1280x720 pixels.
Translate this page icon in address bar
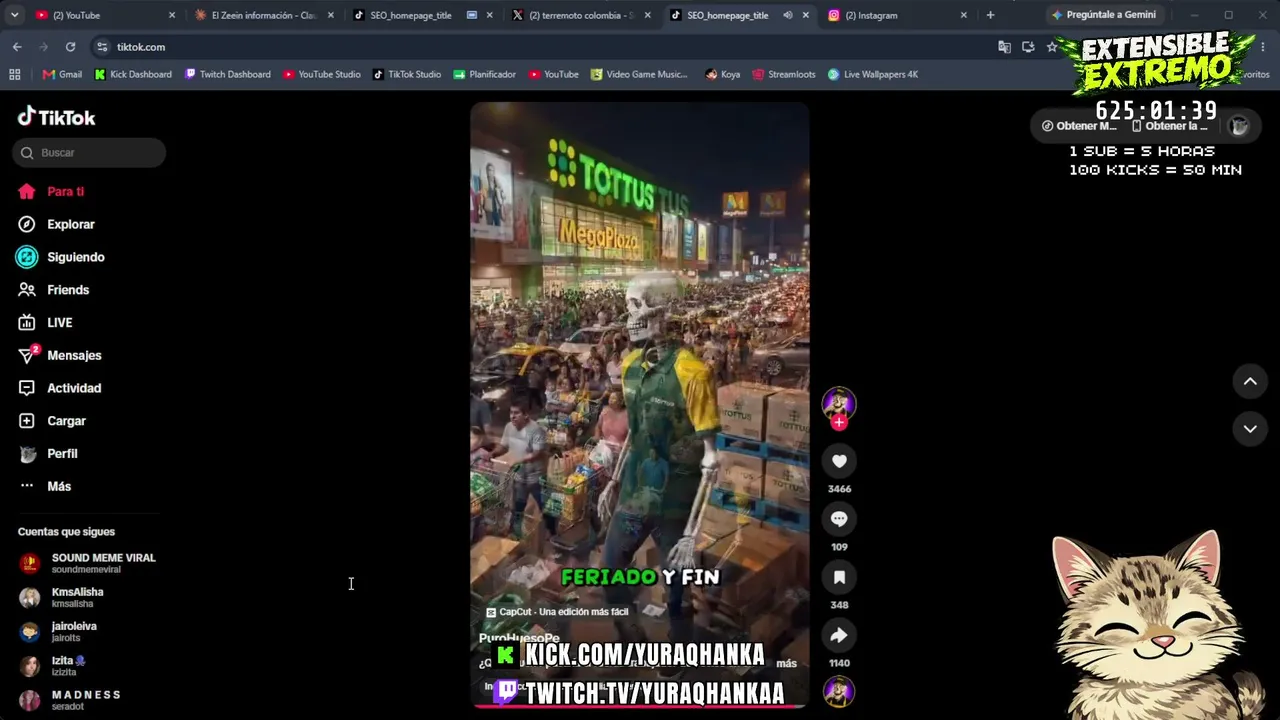(x=1004, y=47)
